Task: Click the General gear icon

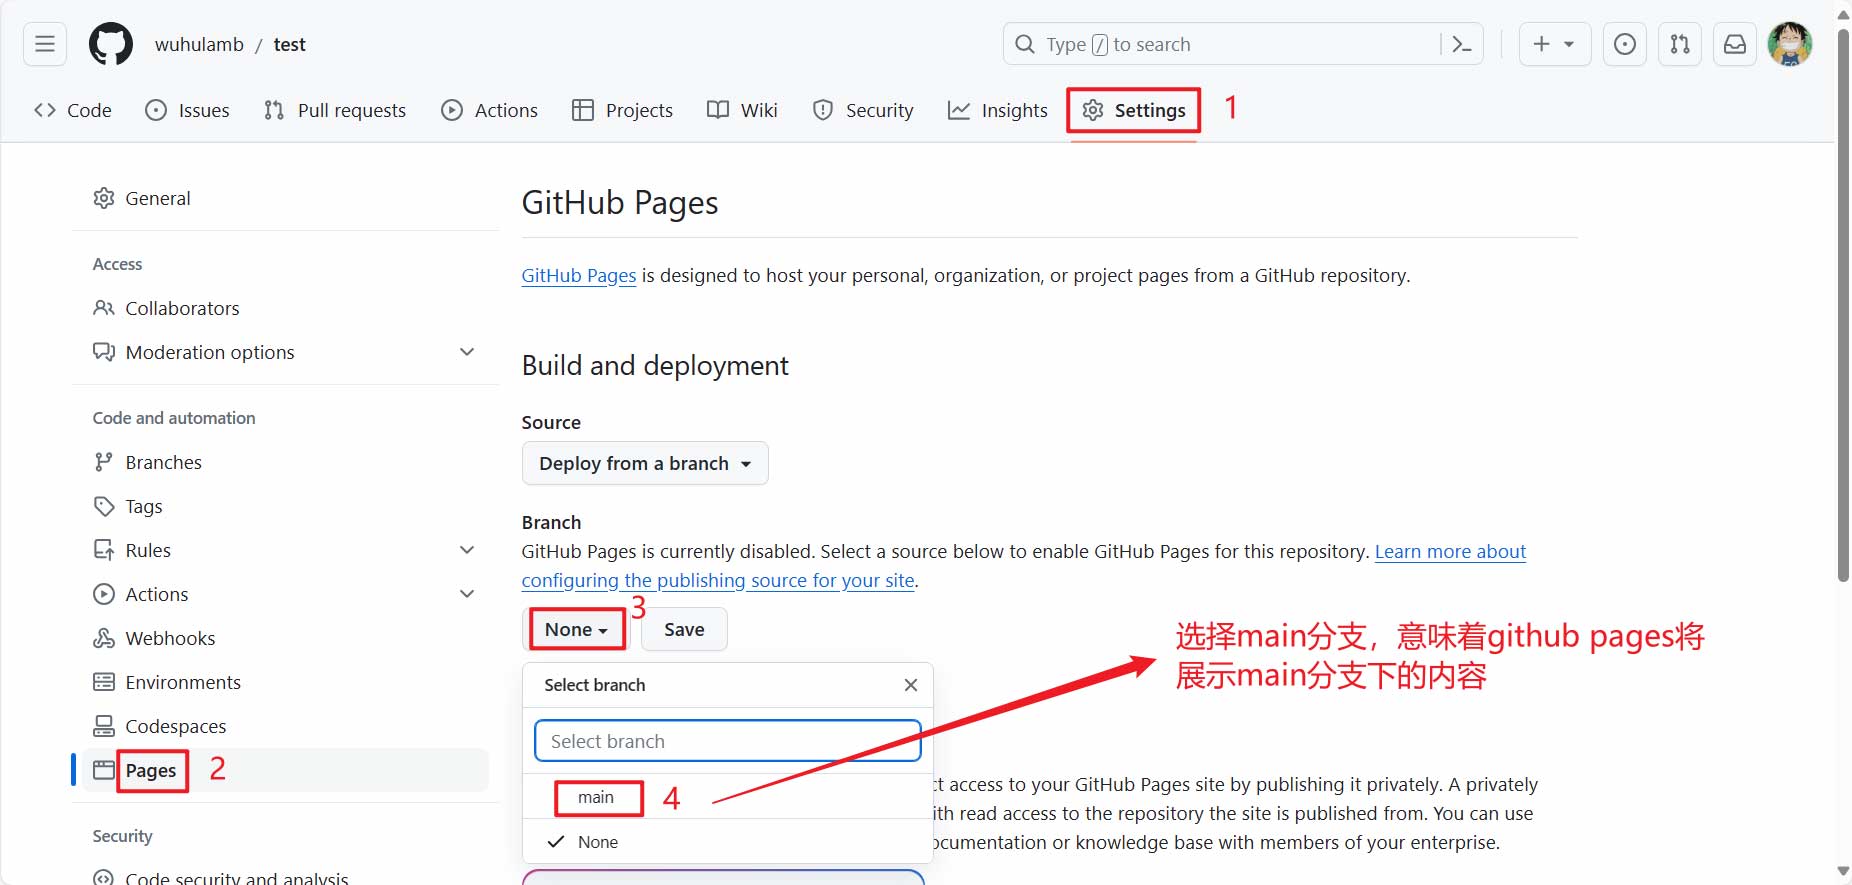Action: pos(104,198)
